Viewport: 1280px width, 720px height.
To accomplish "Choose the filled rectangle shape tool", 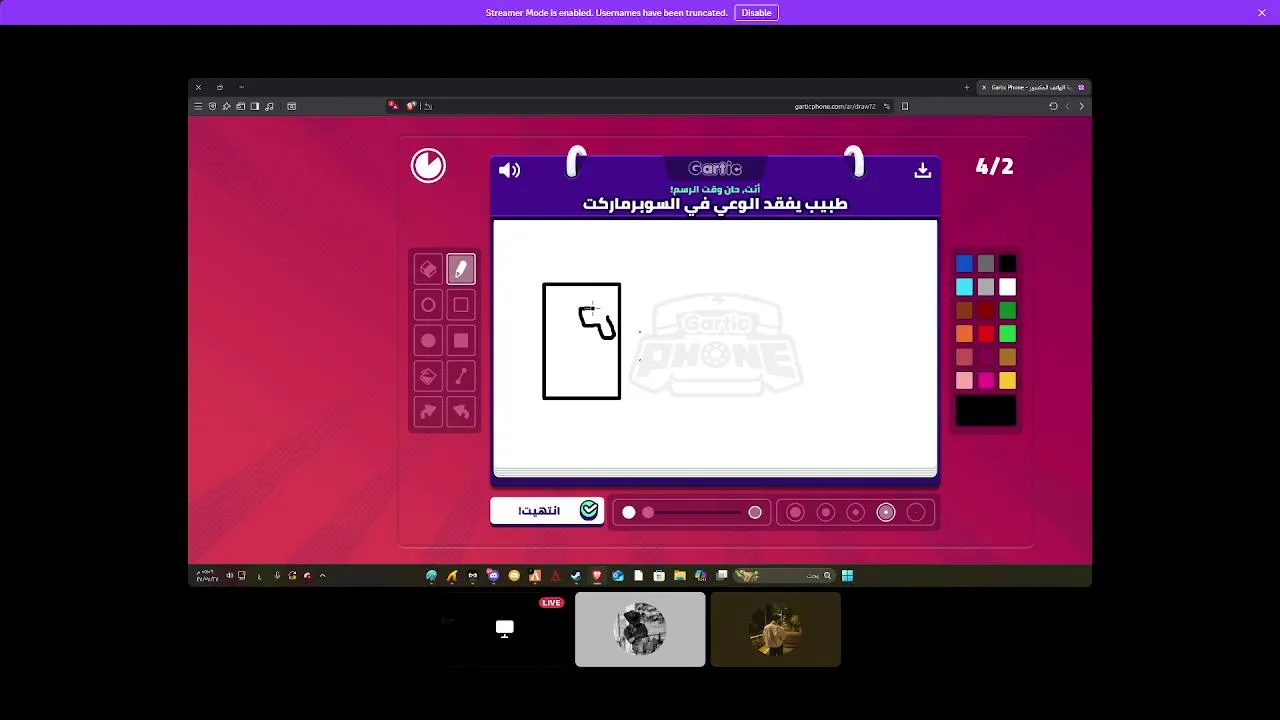I will [461, 341].
